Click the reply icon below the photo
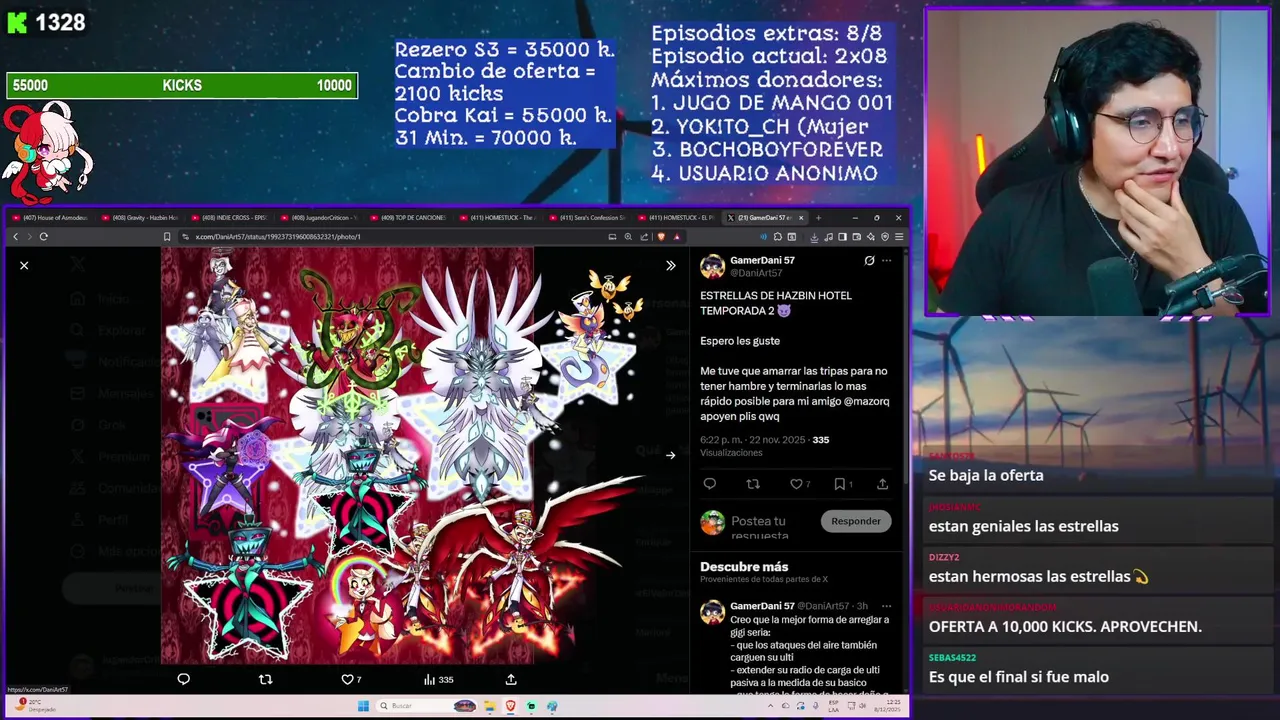This screenshot has height=720, width=1280. [183, 679]
